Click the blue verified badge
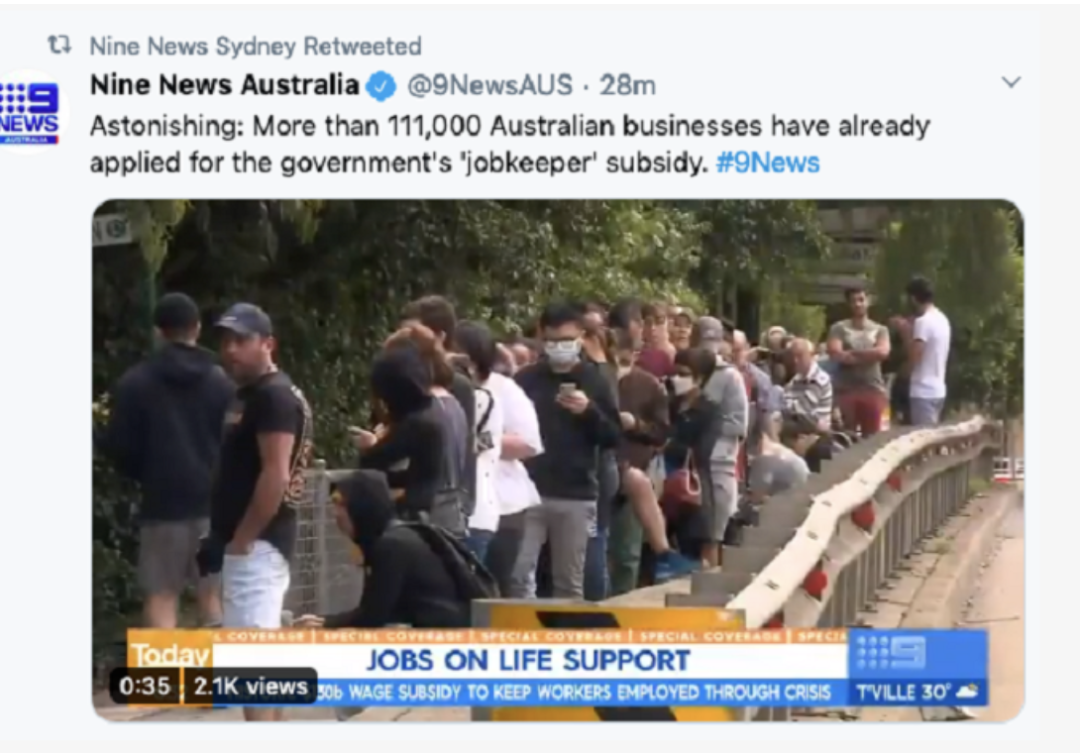Screen dimensions: 1080x753 (381, 87)
